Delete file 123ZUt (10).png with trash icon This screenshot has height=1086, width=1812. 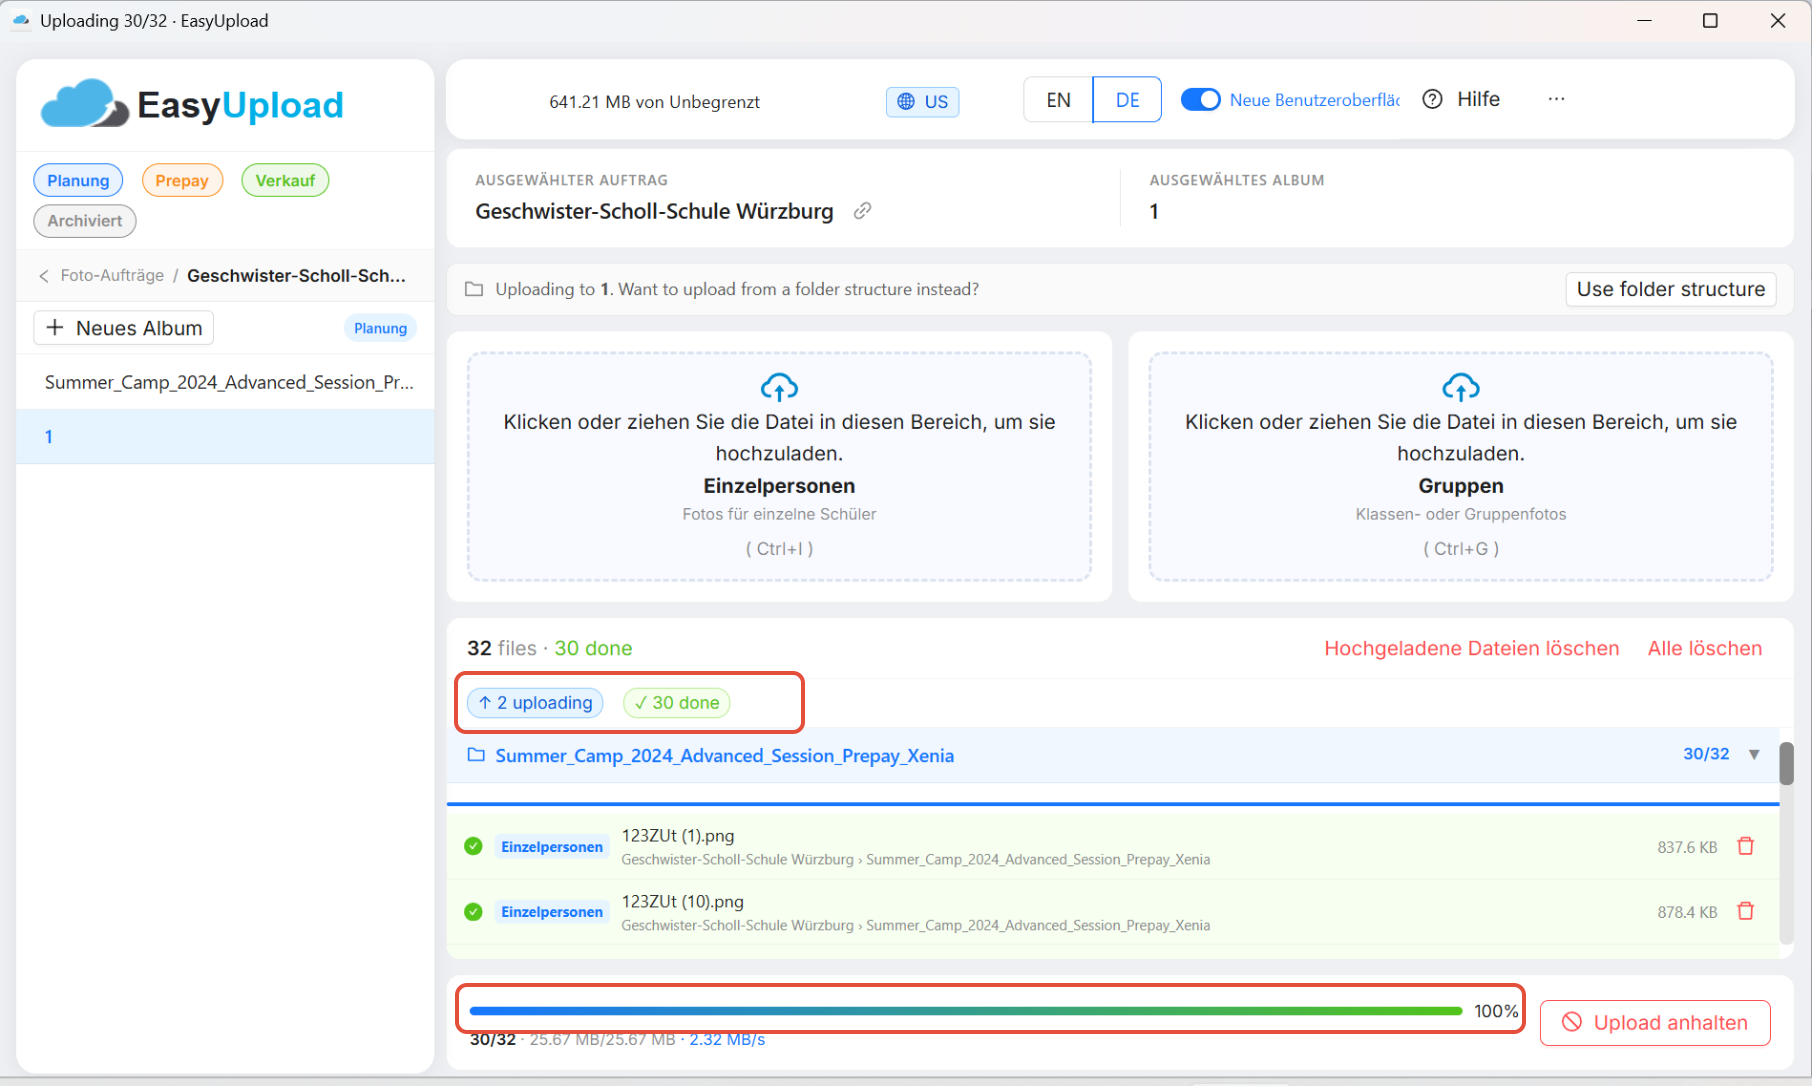[x=1746, y=911]
